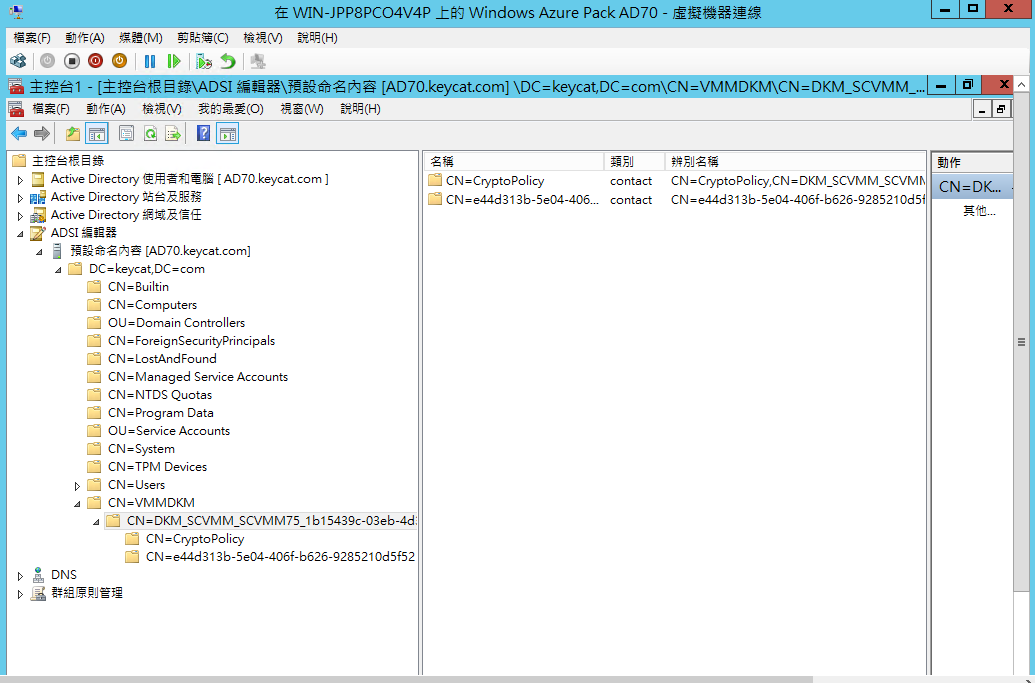Sort list by 辨別名稱 column header
The width and height of the screenshot is (1035, 683).
pos(795,162)
